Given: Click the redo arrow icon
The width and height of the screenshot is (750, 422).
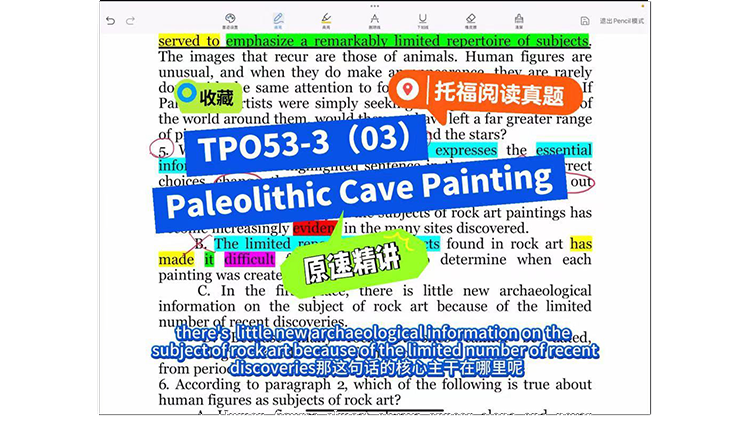Looking at the screenshot, I should pos(130,21).
